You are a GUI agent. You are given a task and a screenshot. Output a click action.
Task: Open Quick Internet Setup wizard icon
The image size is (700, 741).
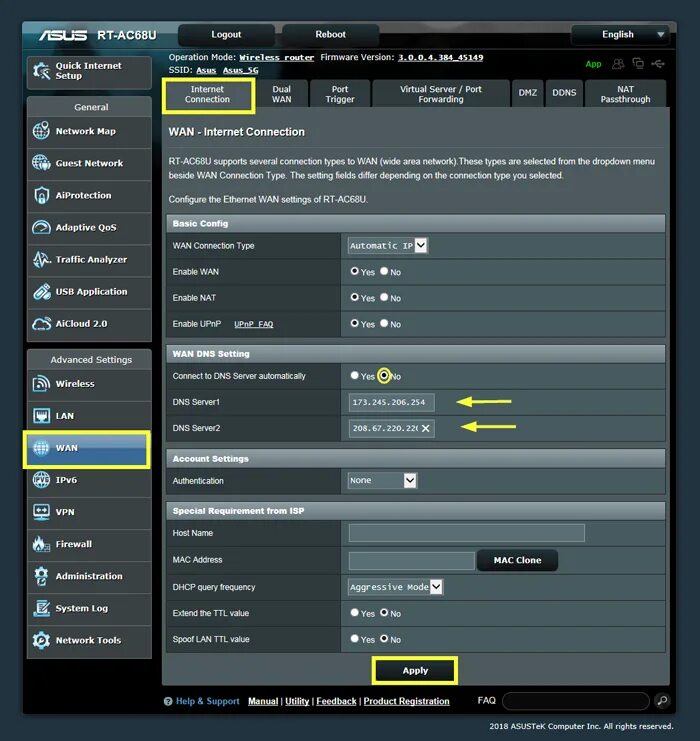pos(41,71)
